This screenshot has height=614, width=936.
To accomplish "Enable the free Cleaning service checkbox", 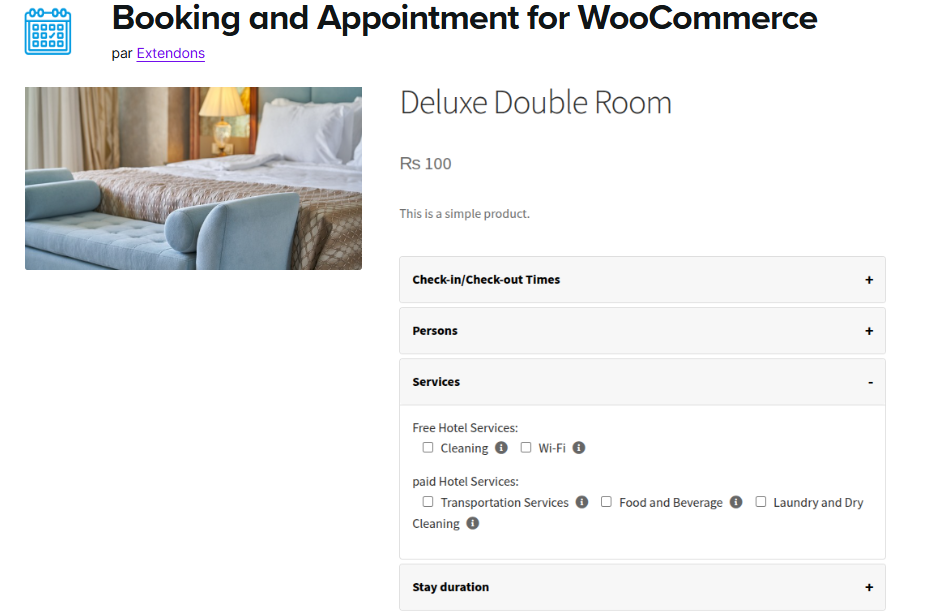I will pyautogui.click(x=428, y=448).
